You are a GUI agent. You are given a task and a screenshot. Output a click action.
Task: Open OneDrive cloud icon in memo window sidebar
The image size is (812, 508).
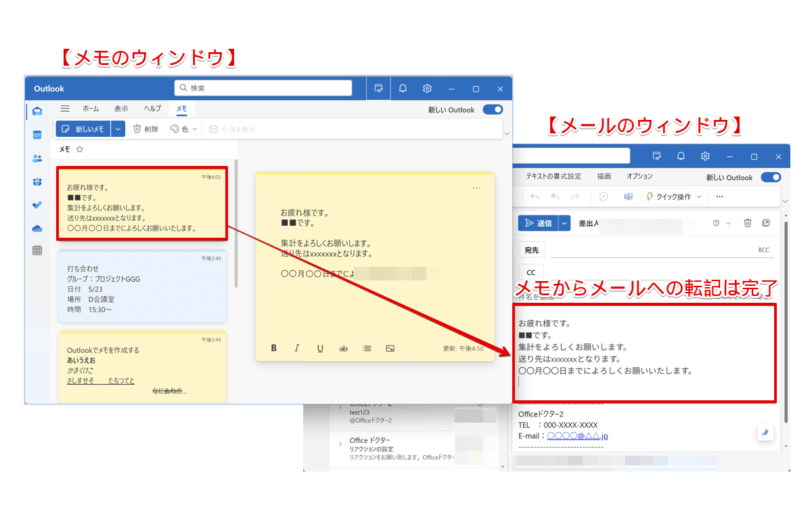click(37, 228)
